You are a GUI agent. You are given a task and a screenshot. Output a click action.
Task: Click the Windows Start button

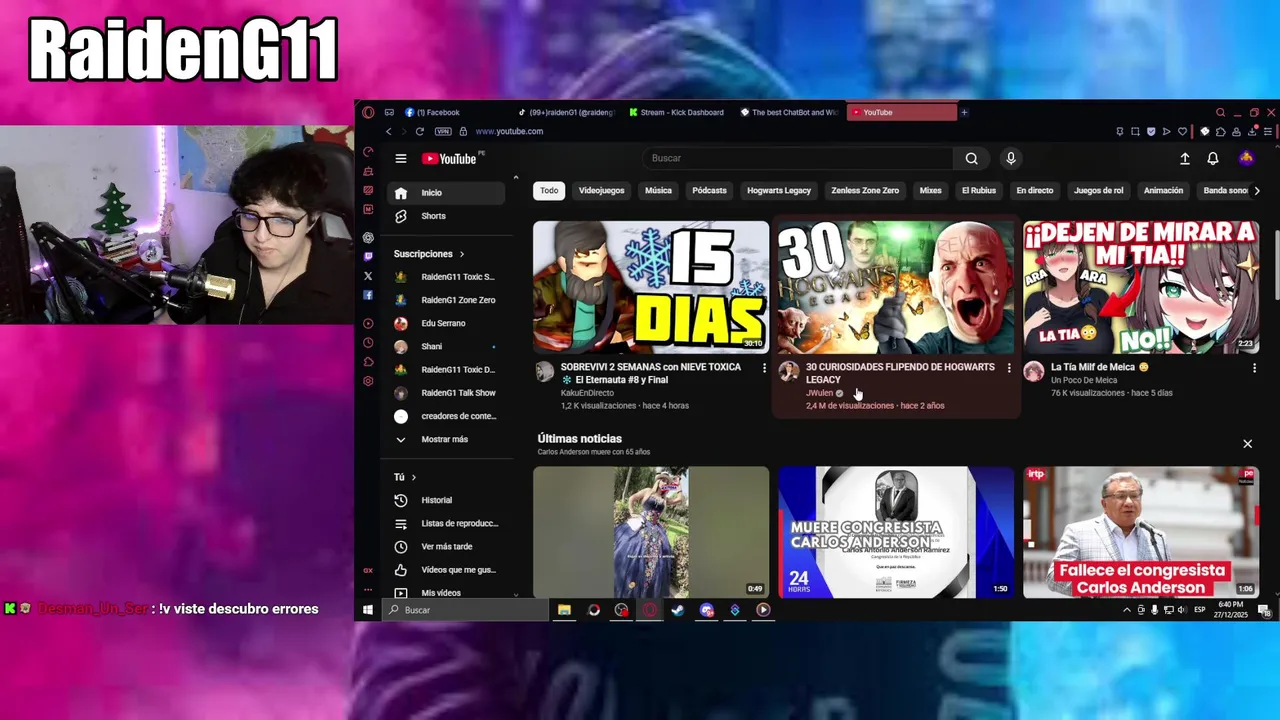368,610
